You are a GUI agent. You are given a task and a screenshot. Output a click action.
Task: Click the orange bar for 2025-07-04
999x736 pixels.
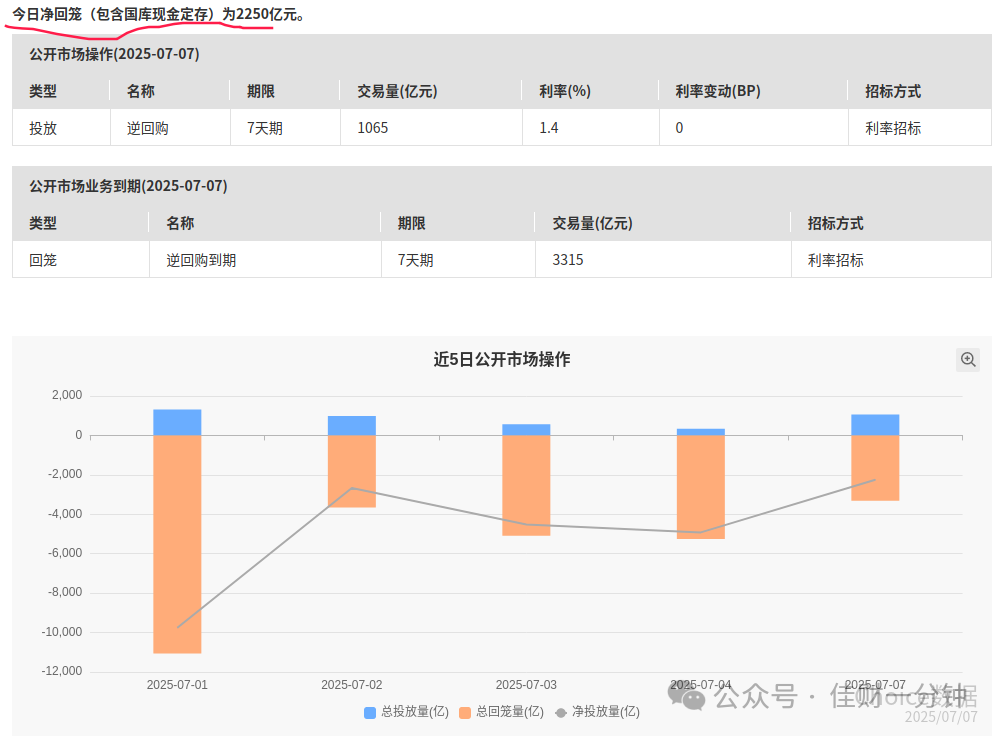coord(701,487)
